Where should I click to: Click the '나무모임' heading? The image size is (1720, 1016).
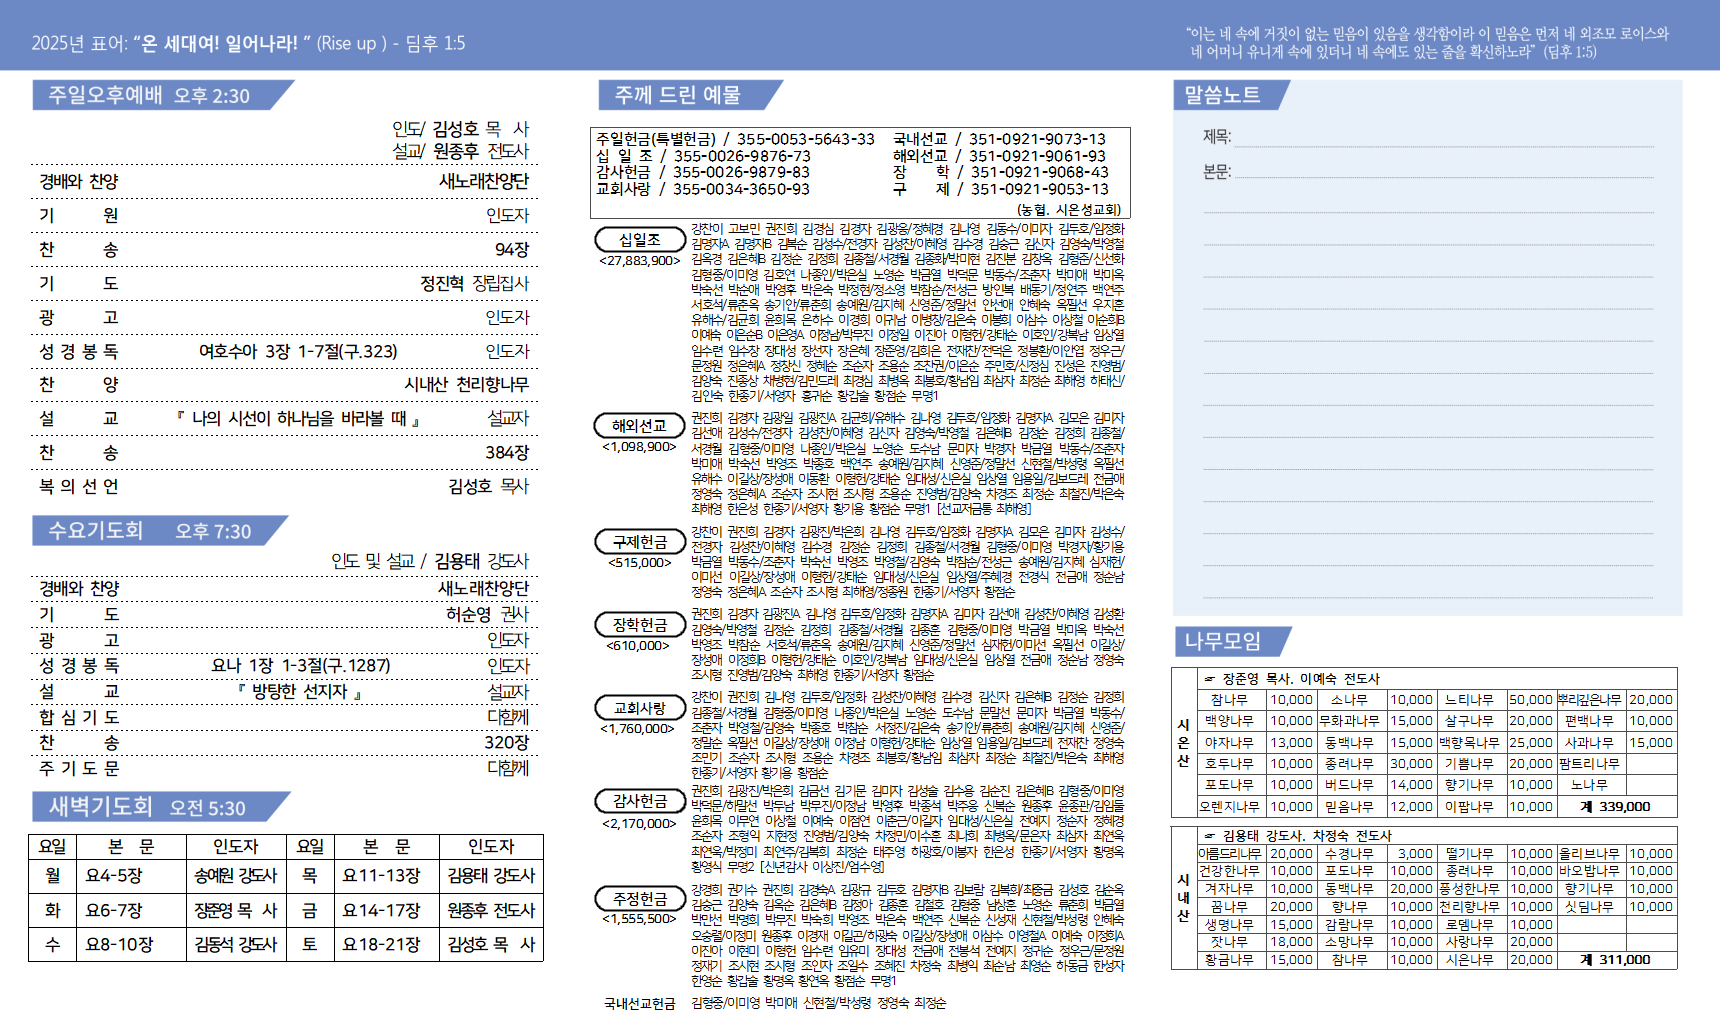coord(1232,641)
